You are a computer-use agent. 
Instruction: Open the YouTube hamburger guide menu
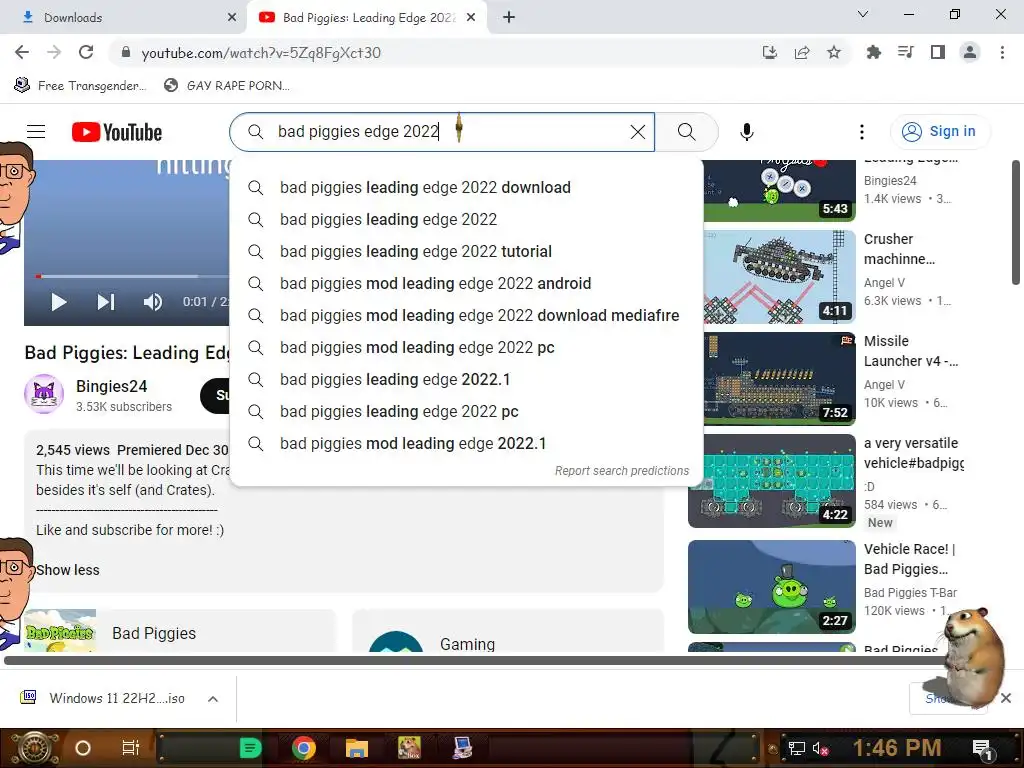[36, 132]
